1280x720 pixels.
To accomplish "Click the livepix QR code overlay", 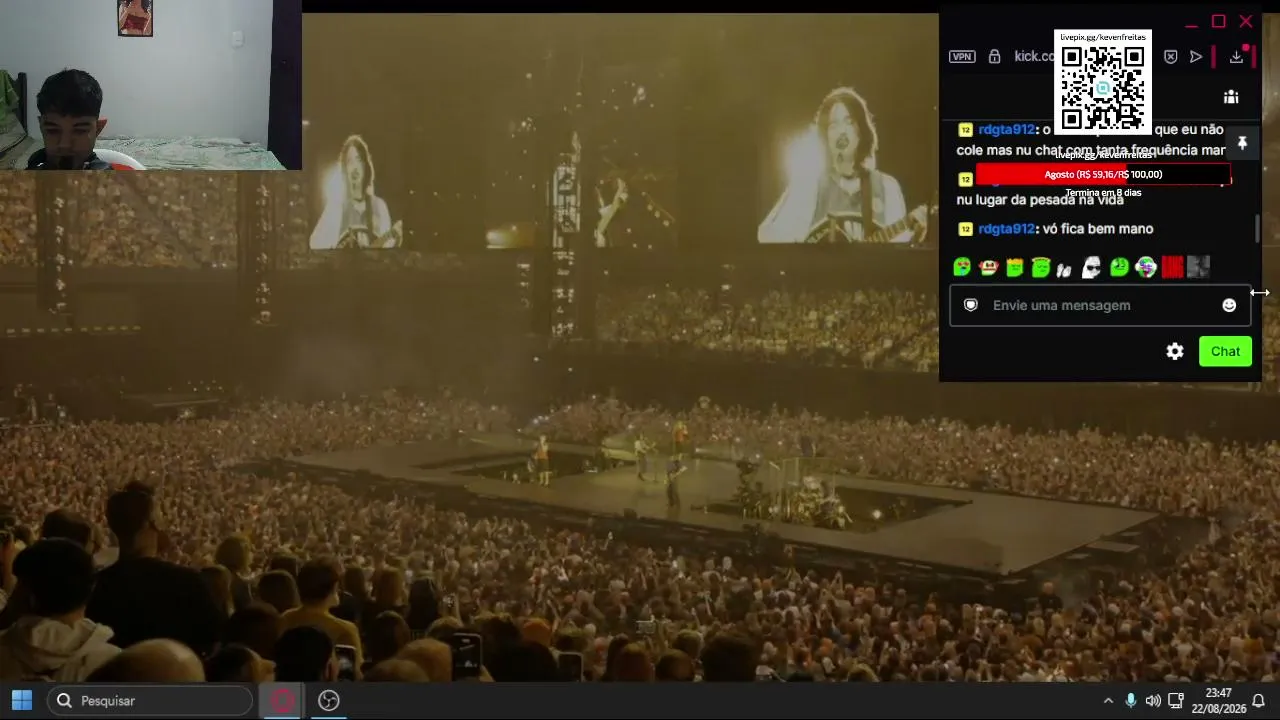I will pyautogui.click(x=1103, y=83).
